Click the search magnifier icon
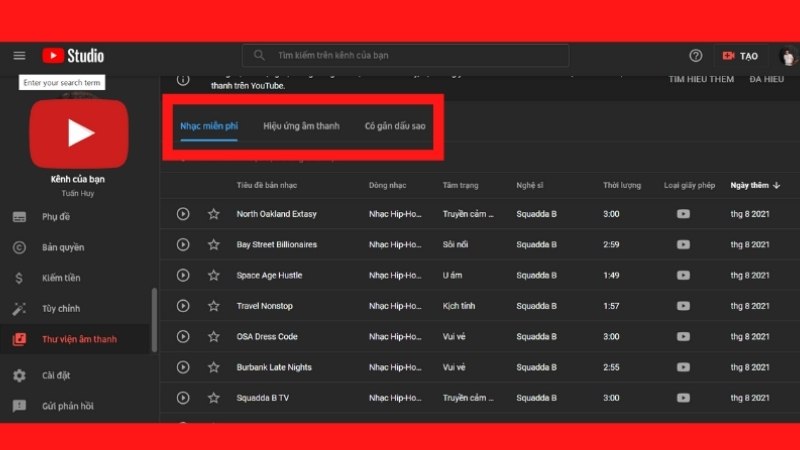Image resolution: width=800 pixels, height=450 pixels. [x=259, y=55]
